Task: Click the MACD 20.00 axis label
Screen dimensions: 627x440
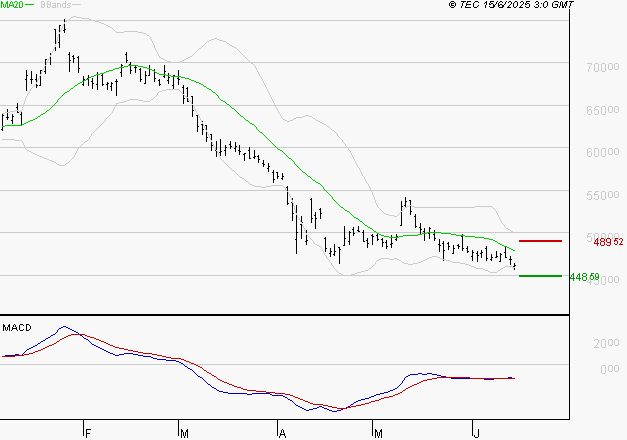Action: [x=606, y=343]
